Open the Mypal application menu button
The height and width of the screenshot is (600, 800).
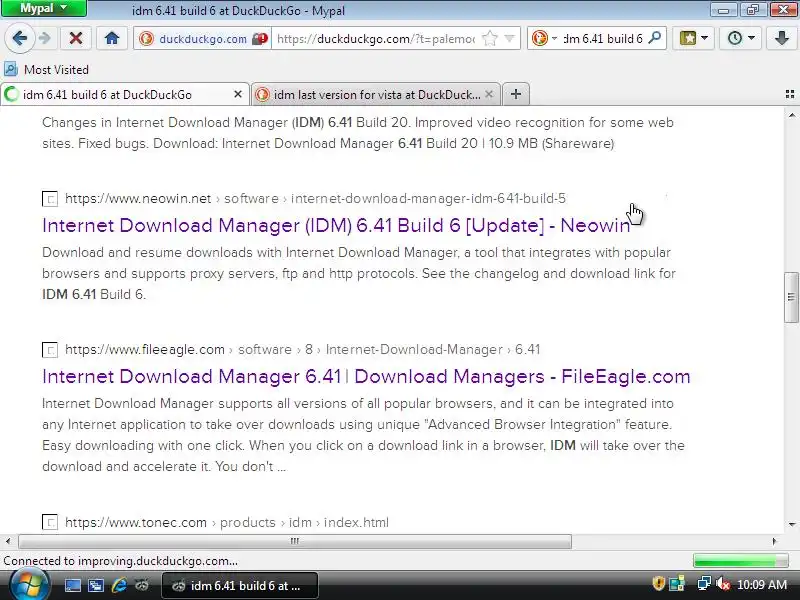click(x=43, y=8)
